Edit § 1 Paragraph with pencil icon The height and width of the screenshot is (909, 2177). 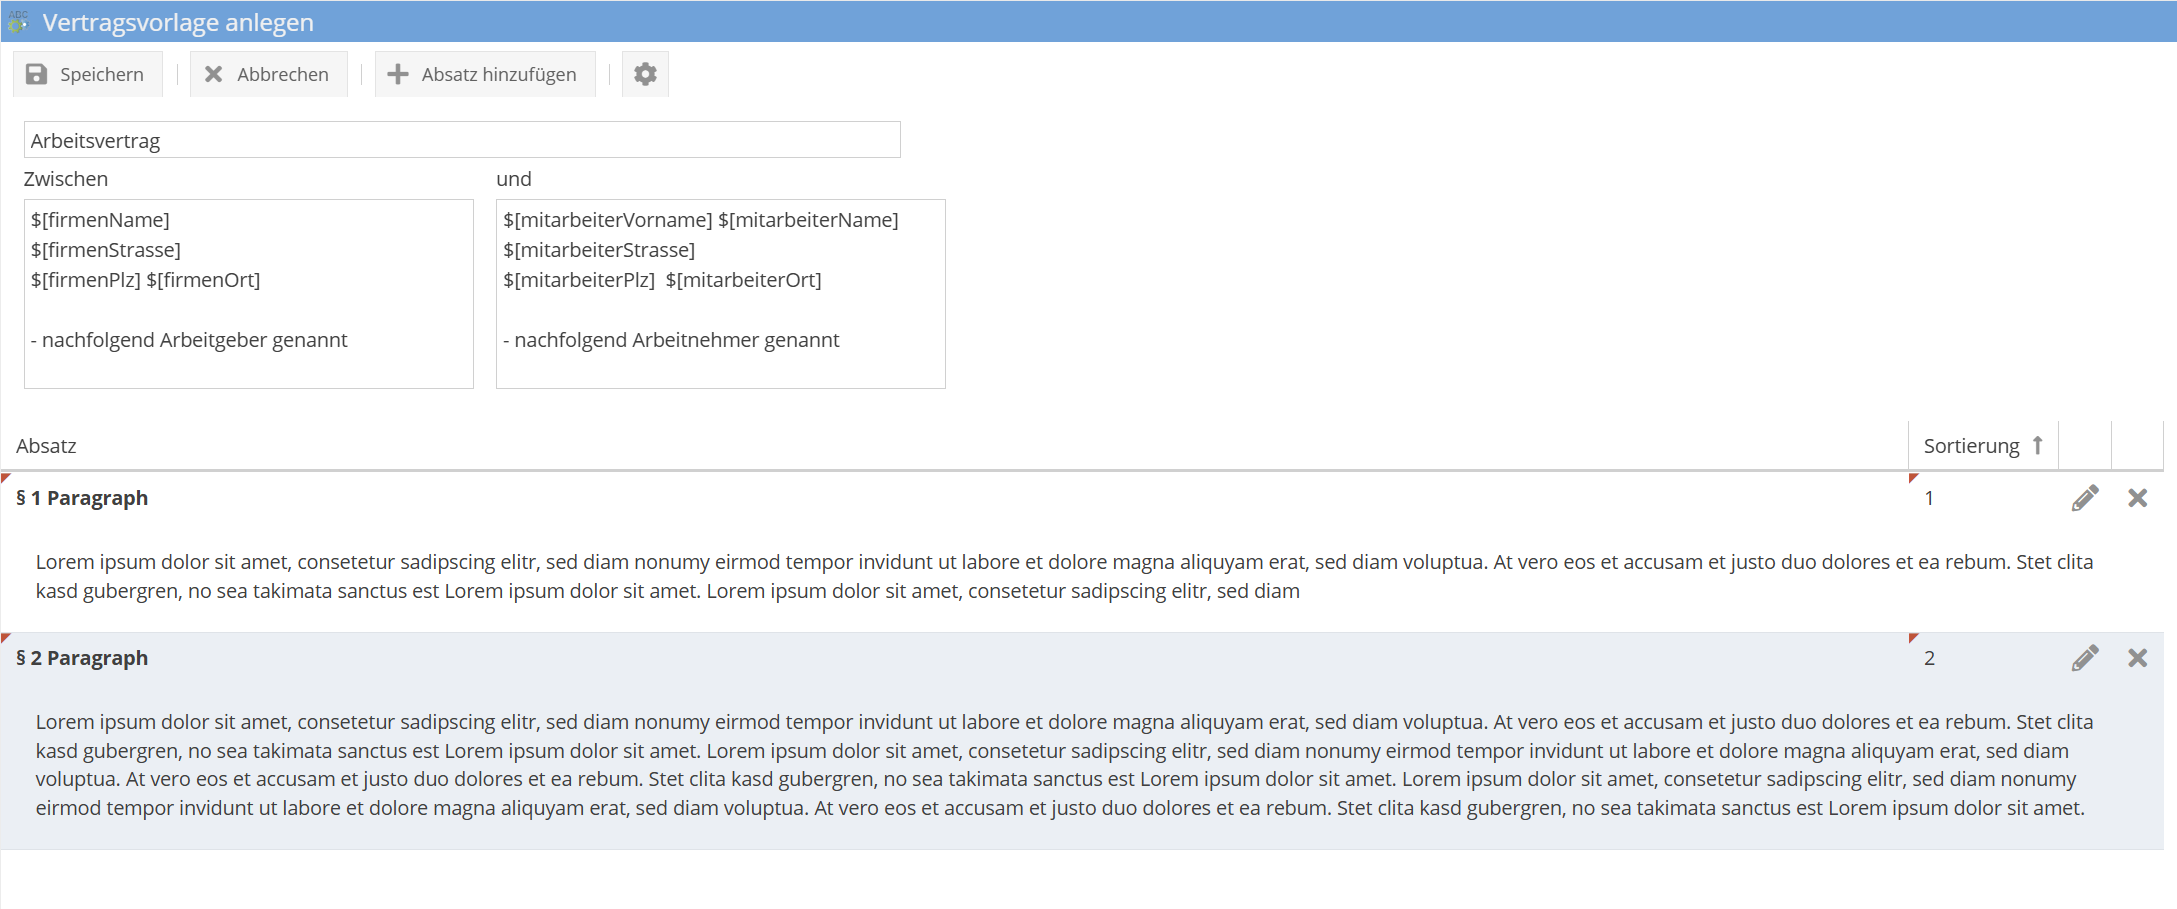point(2084,498)
